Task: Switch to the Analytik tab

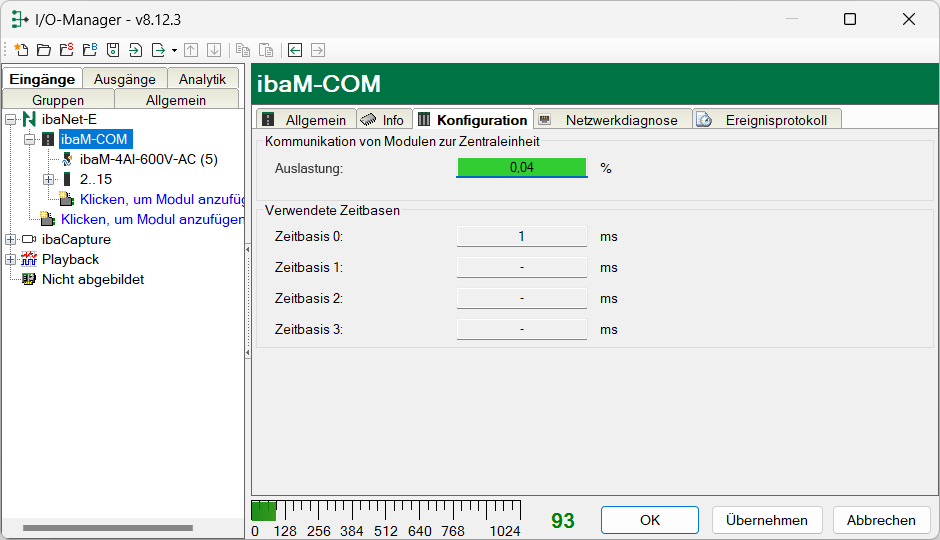Action: tap(203, 79)
